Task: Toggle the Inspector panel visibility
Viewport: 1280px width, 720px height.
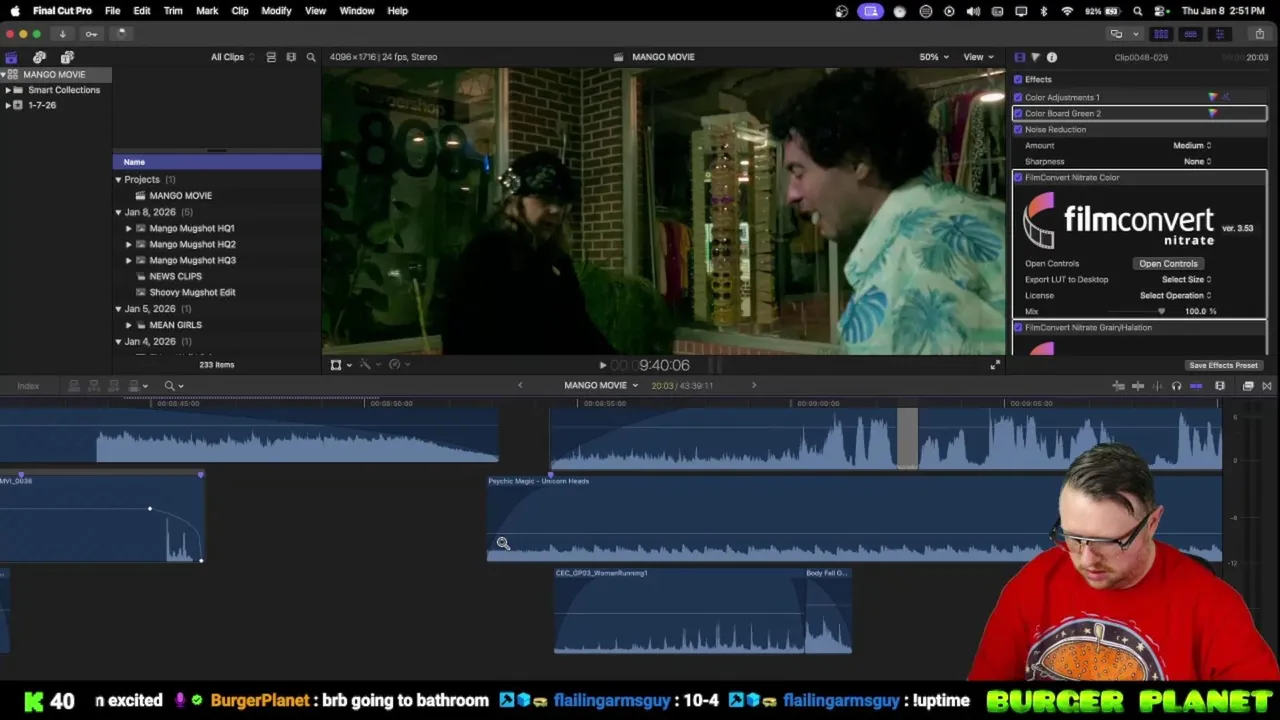Action: (x=1219, y=33)
